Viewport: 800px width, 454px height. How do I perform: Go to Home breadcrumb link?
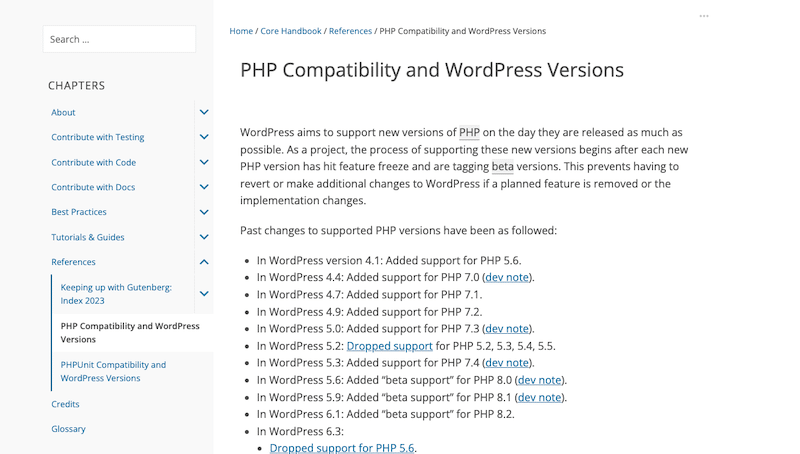[x=241, y=31]
